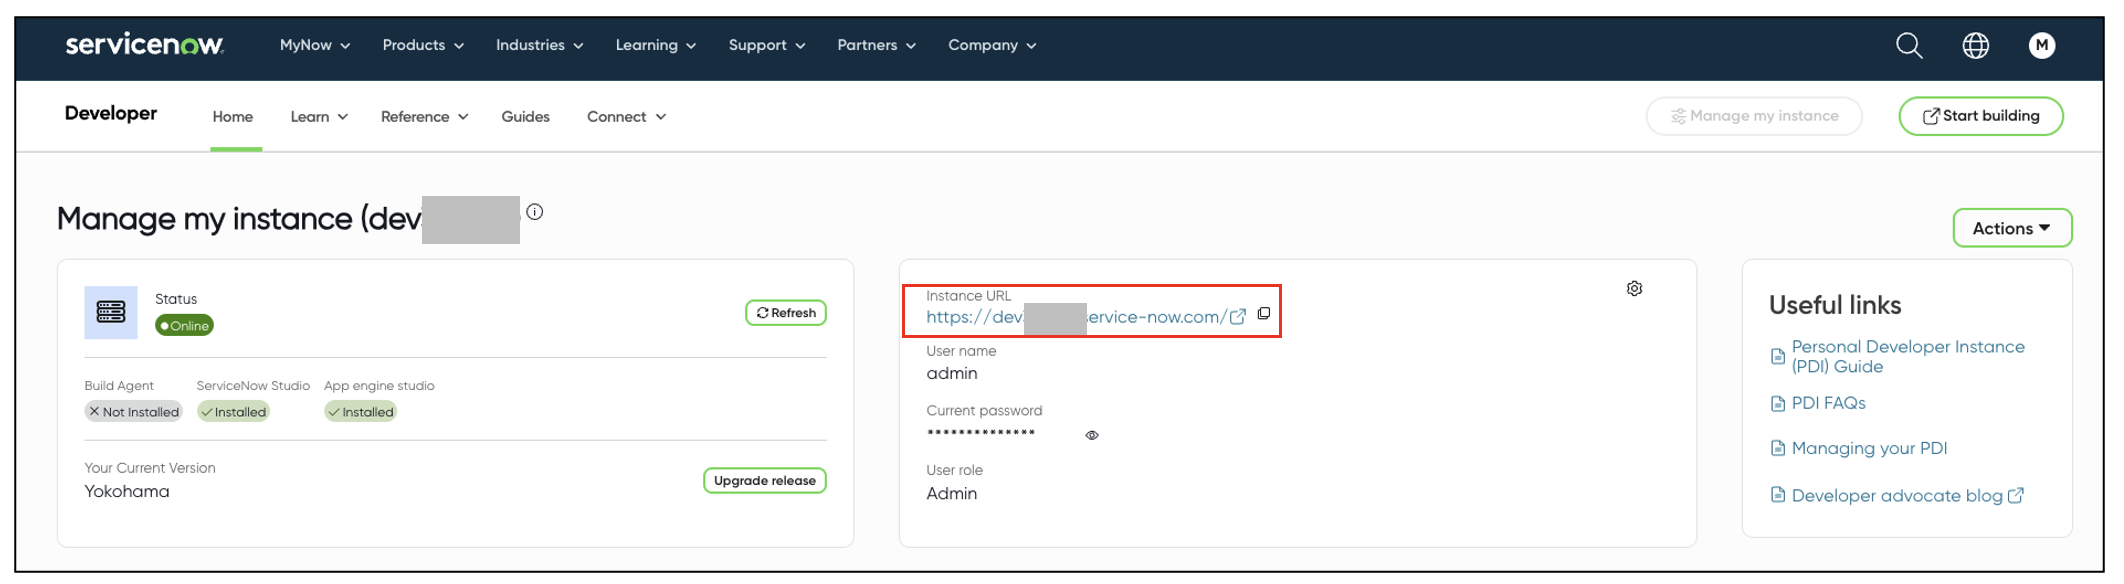Click the Build Agent Not Installed badge
This screenshot has width=2124, height=584.
point(133,412)
